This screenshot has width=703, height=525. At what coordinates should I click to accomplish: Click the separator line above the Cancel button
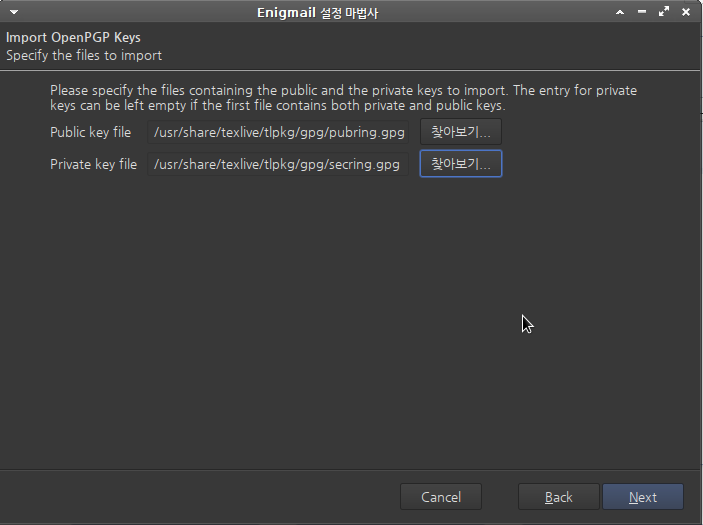pos(350,469)
